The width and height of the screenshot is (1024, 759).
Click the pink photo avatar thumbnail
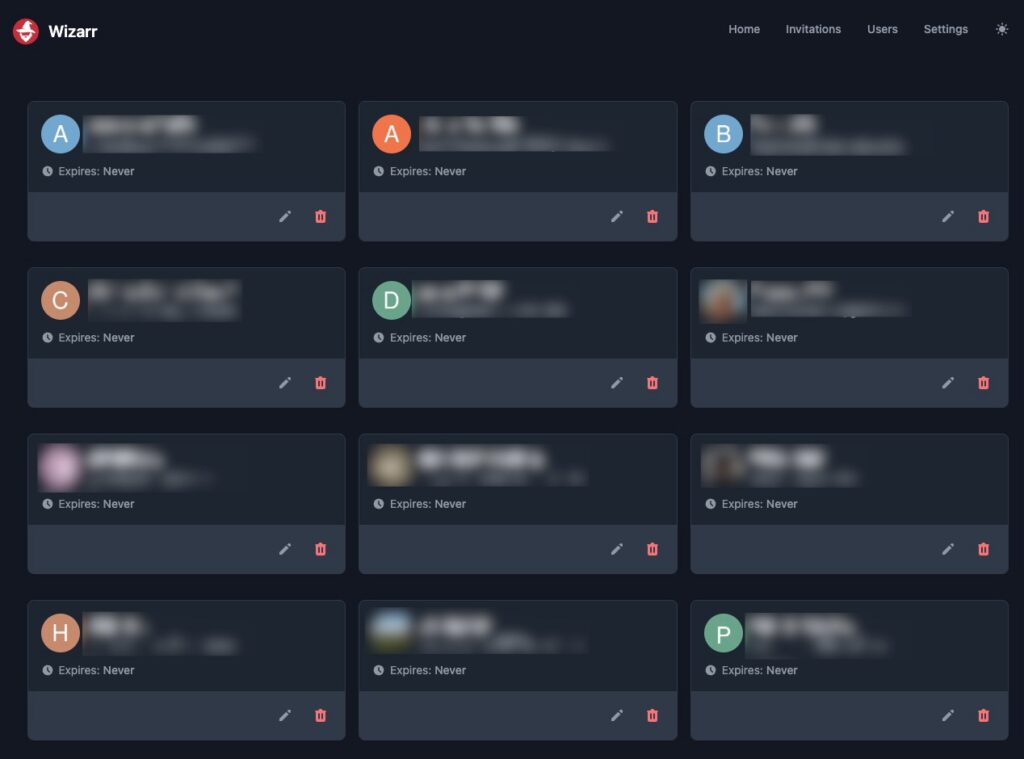coord(59,466)
